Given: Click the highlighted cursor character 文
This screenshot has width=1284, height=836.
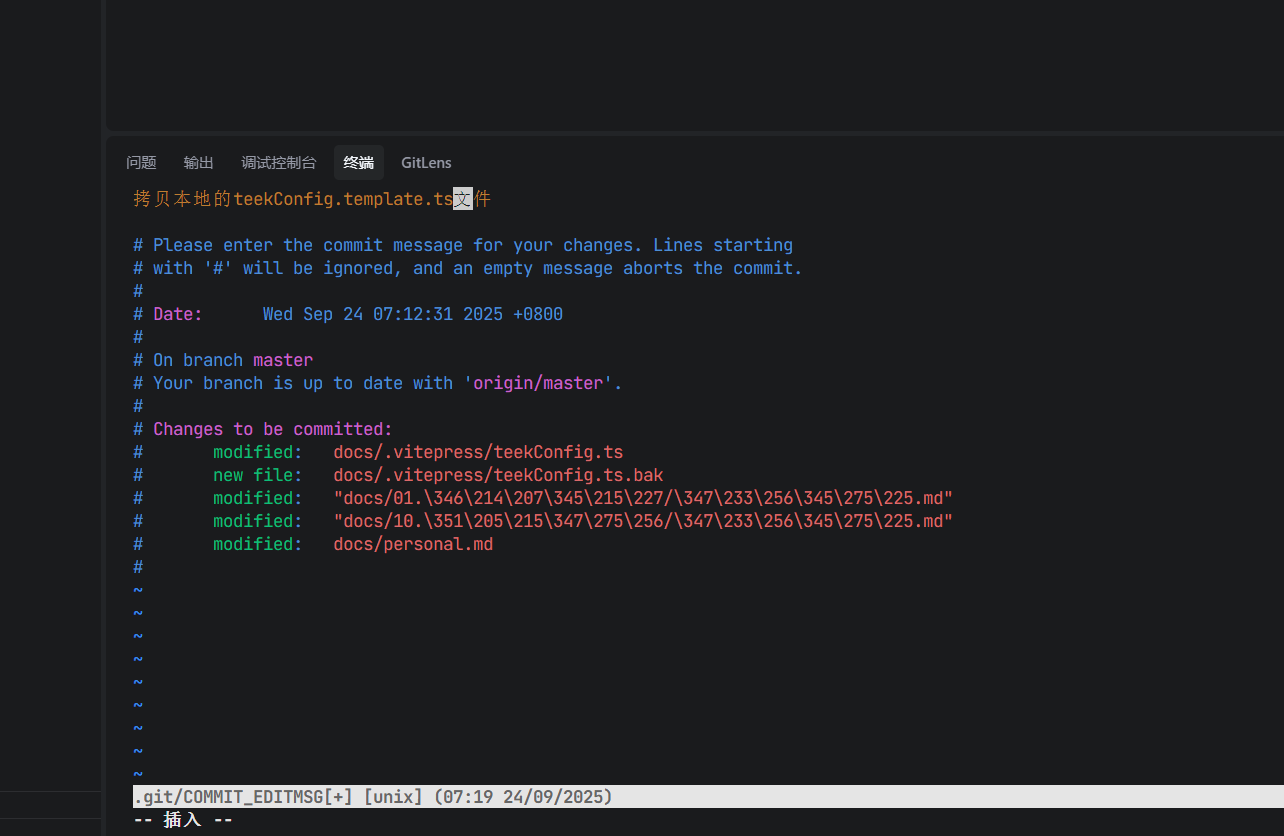Looking at the screenshot, I should click(462, 199).
